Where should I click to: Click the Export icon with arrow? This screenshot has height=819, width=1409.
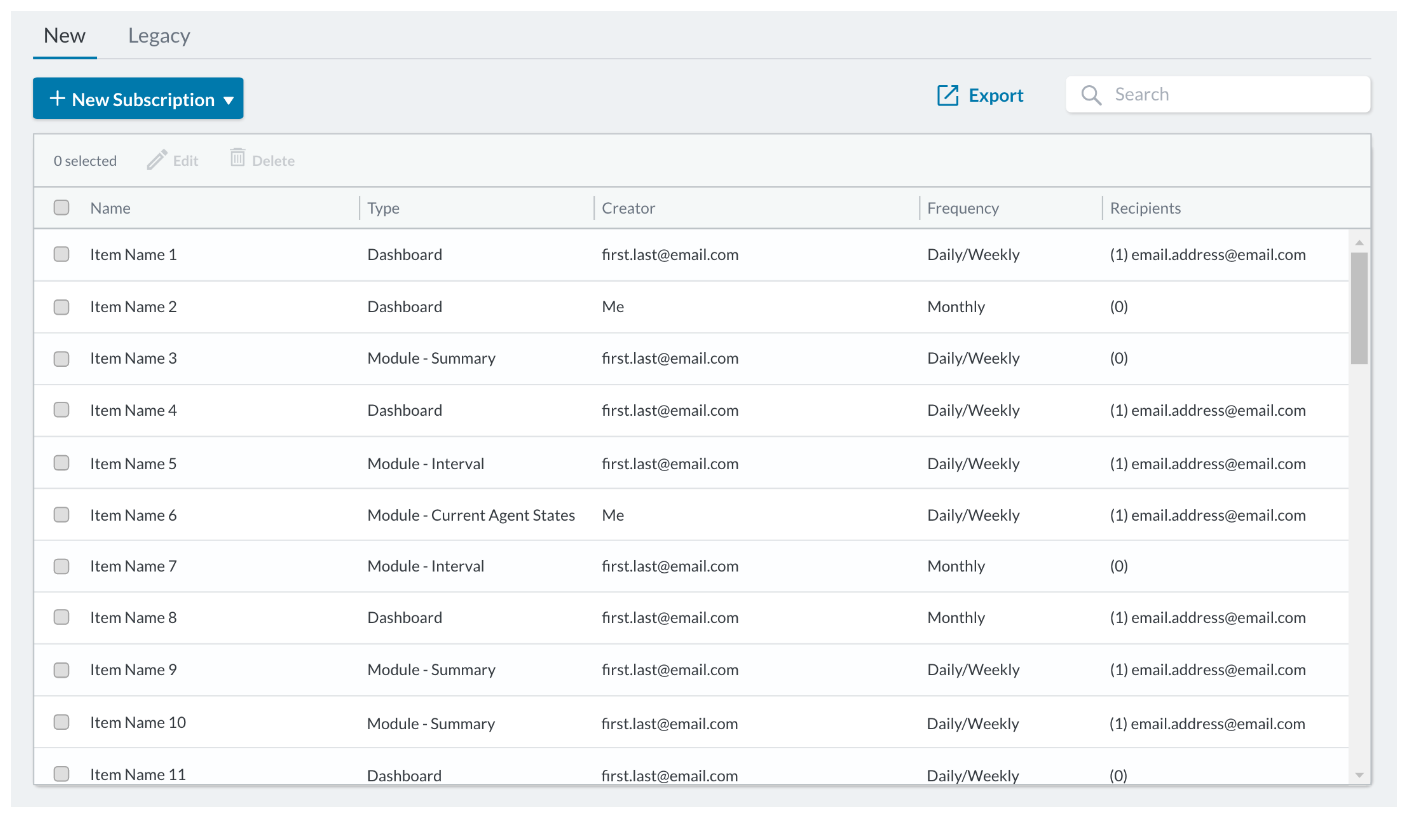pyautogui.click(x=947, y=95)
